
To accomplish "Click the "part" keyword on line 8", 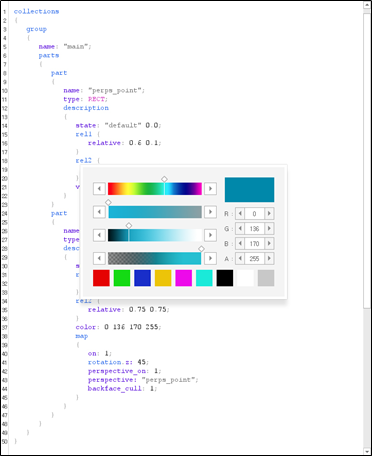I will [59, 73].
